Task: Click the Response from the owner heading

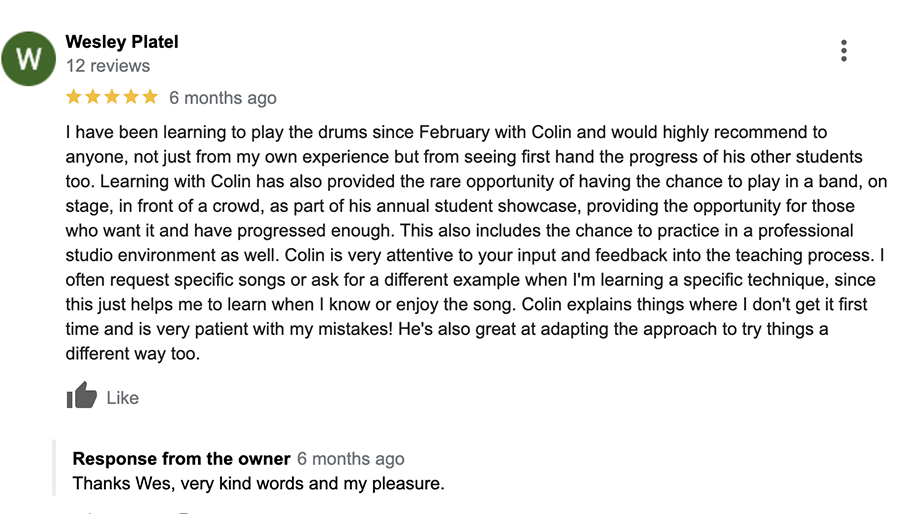Action: (x=181, y=459)
